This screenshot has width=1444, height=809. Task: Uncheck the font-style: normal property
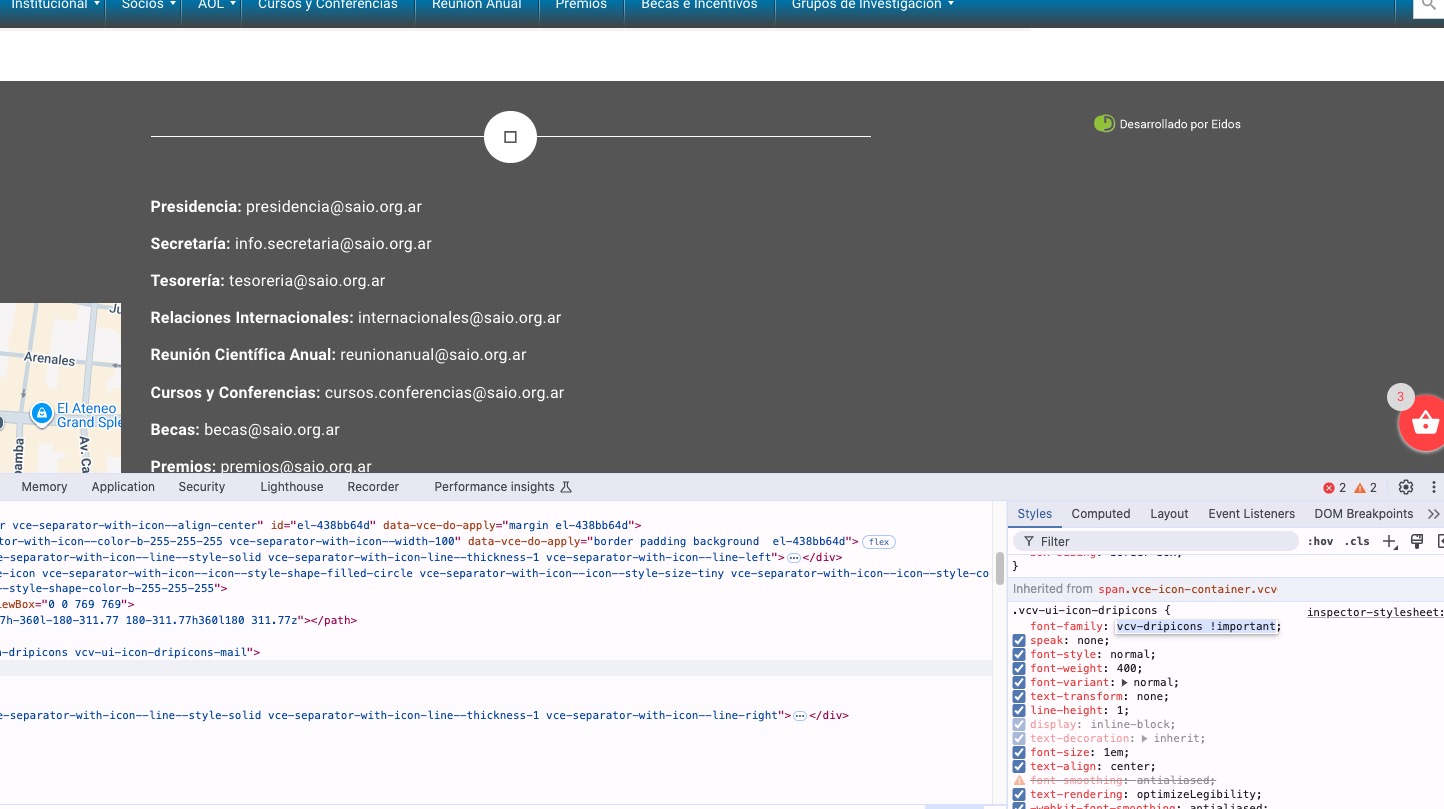pos(1019,654)
